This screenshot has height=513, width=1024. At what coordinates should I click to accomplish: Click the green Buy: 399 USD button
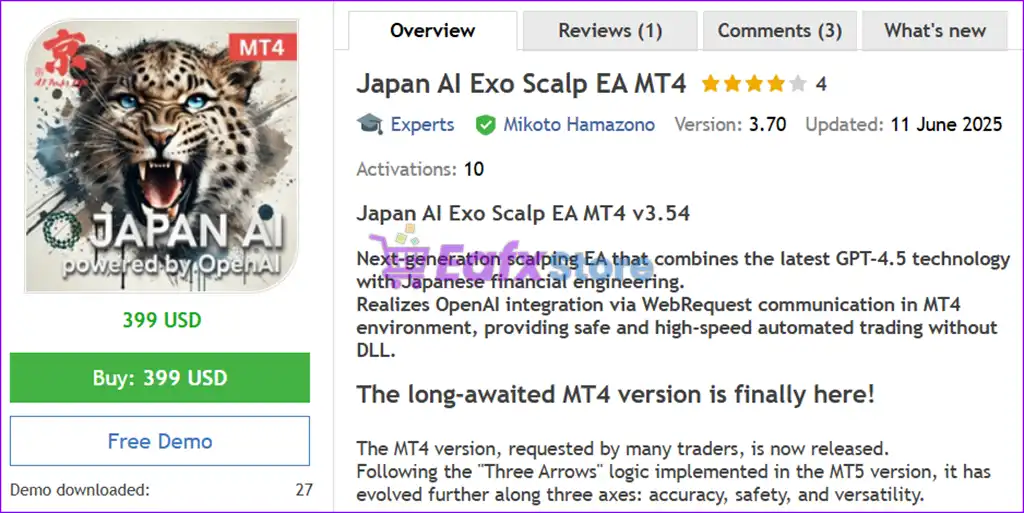(160, 378)
